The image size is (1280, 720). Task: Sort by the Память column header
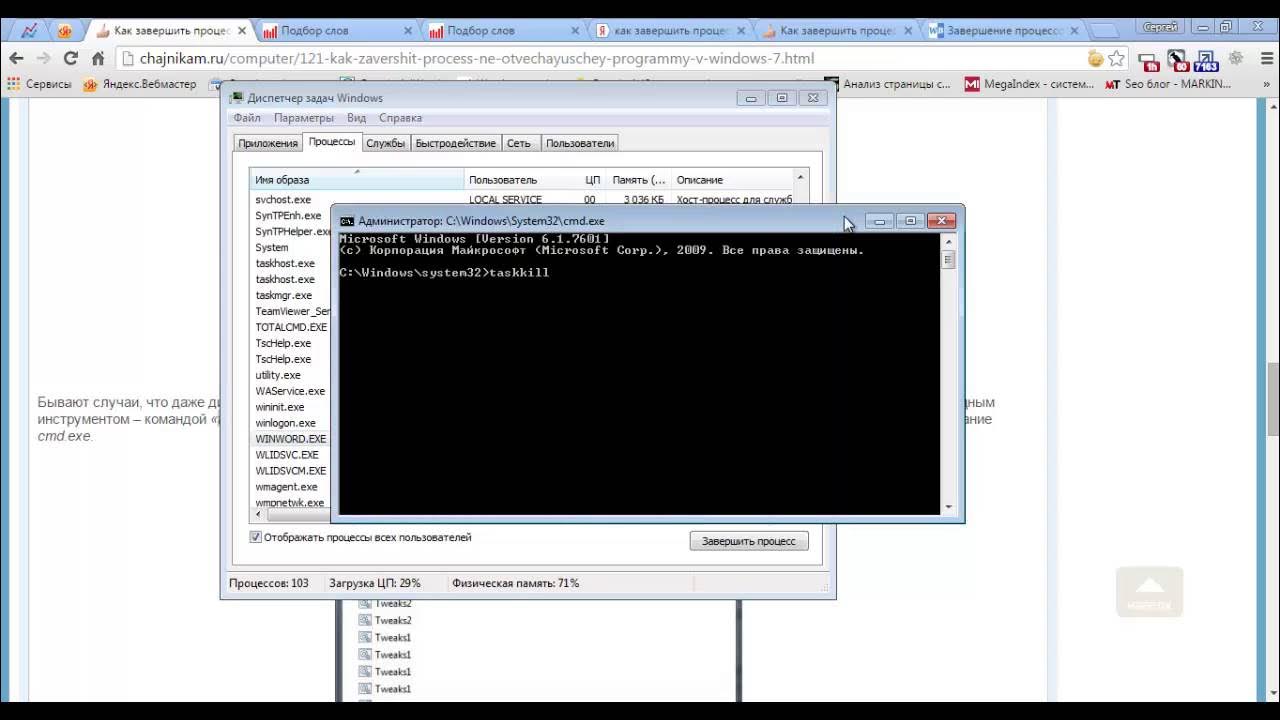click(639, 180)
